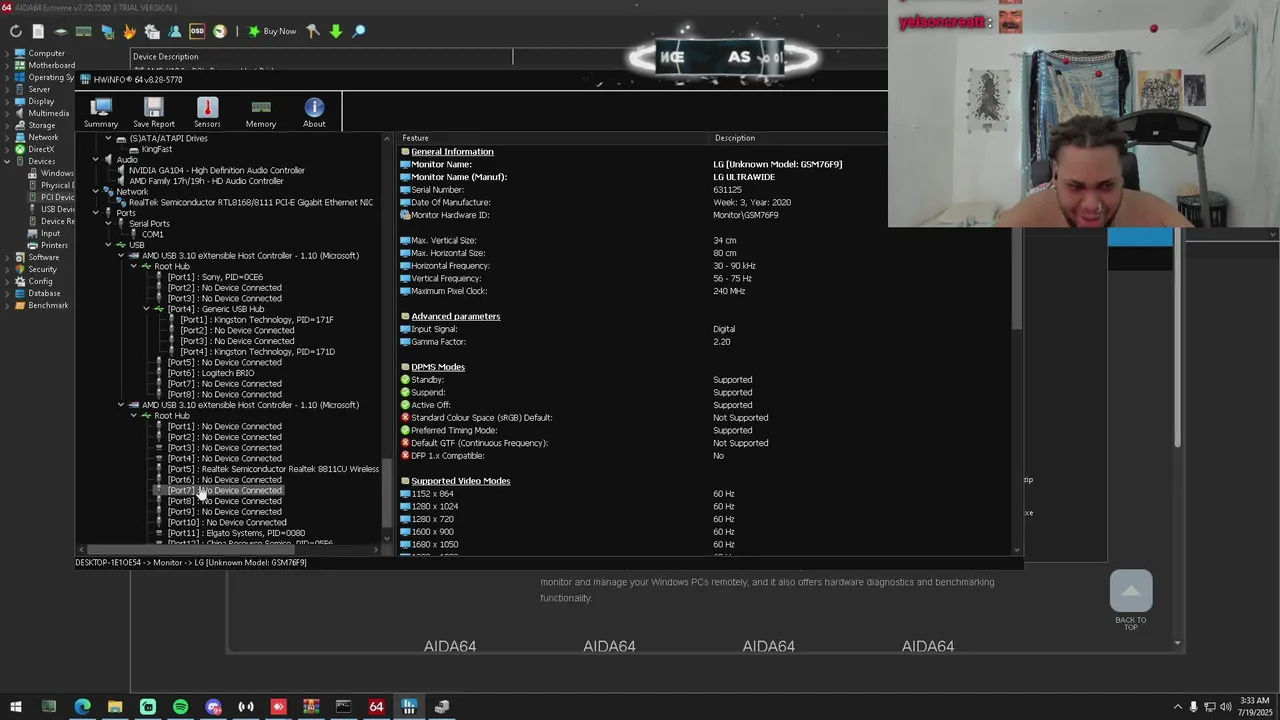Click the Device Description column header
Viewport: 1280px width, 720px height.
[x=165, y=57]
